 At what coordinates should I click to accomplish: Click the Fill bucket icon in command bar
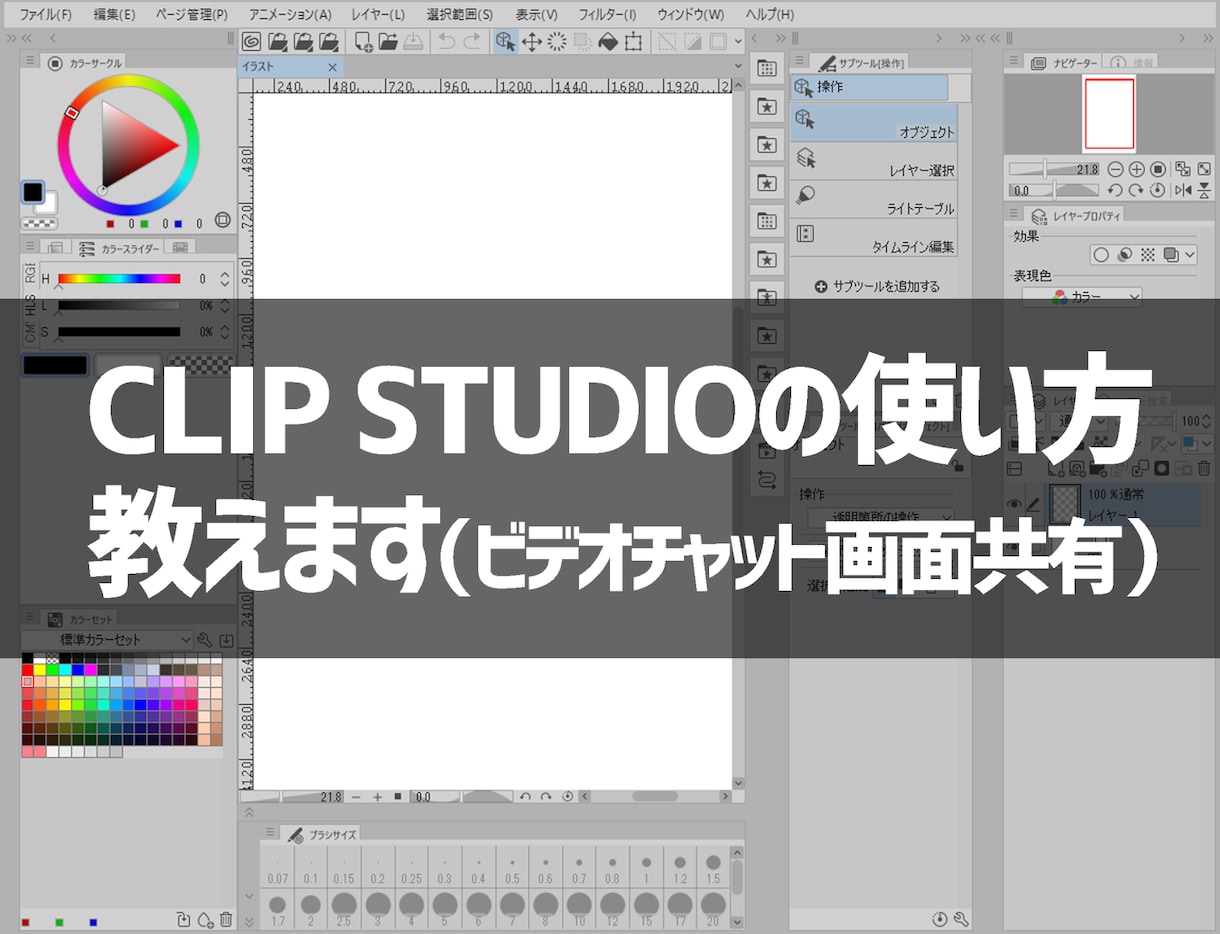click(x=608, y=41)
